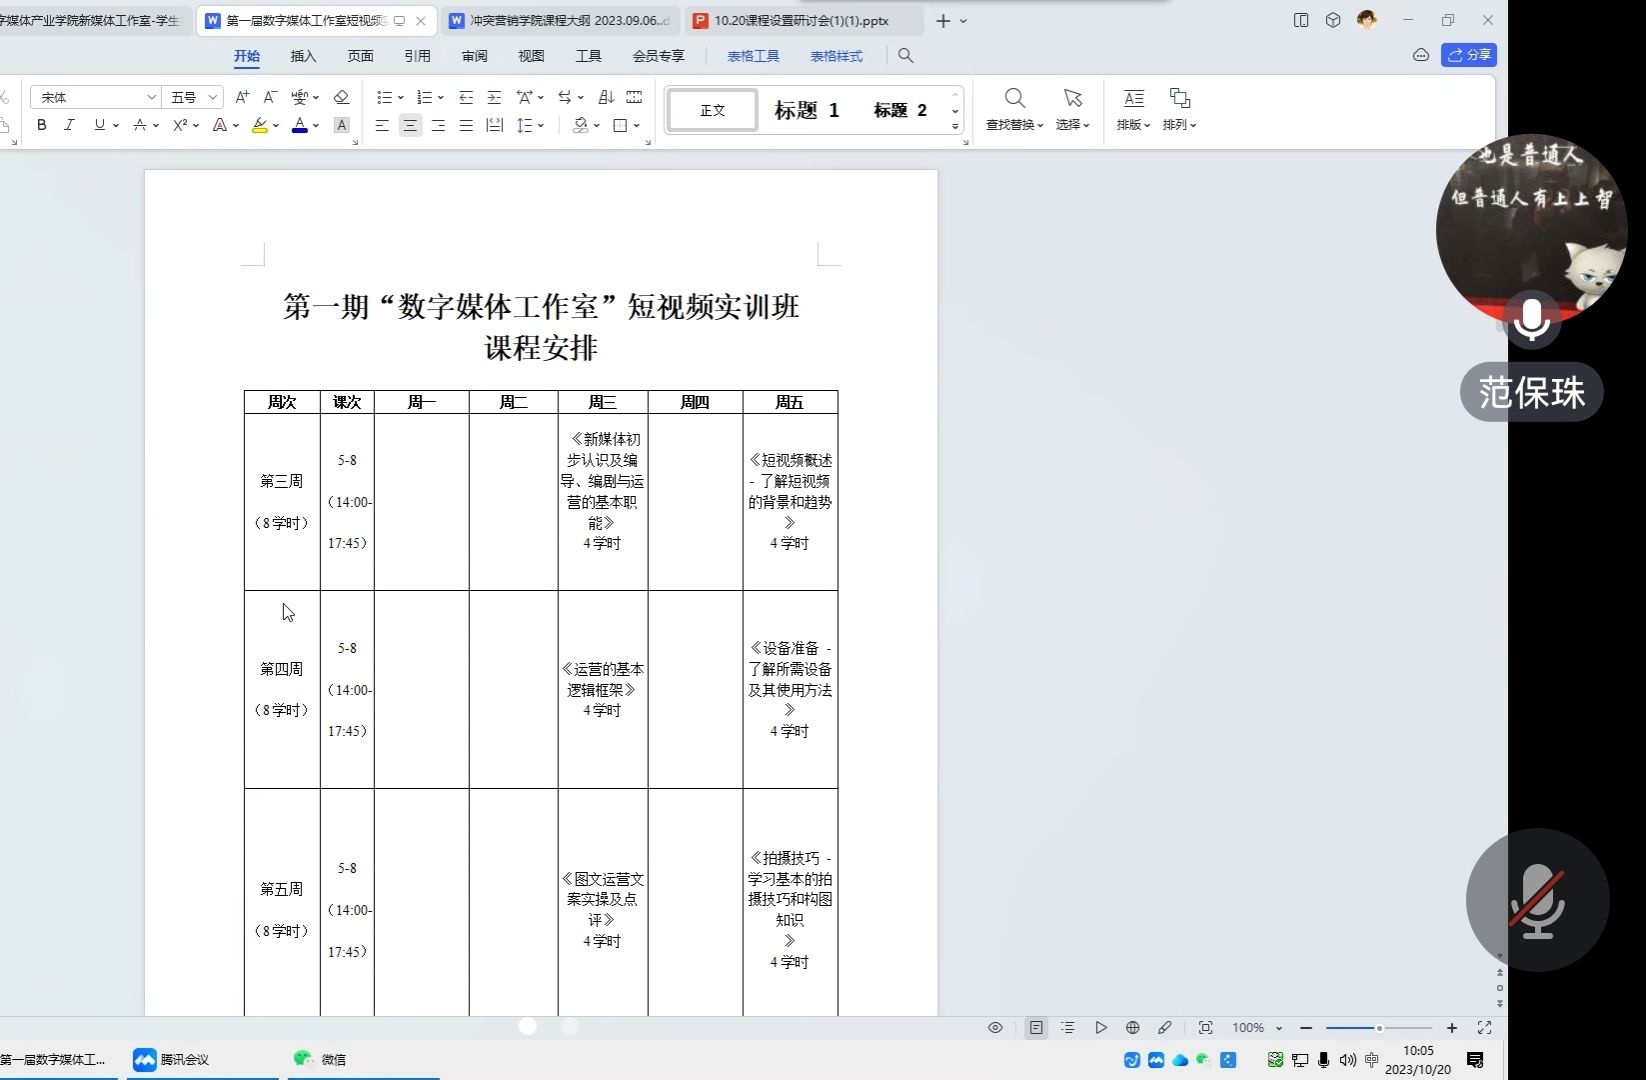1646x1080 pixels.
Task: Enter full screen view
Action: [1484, 1027]
